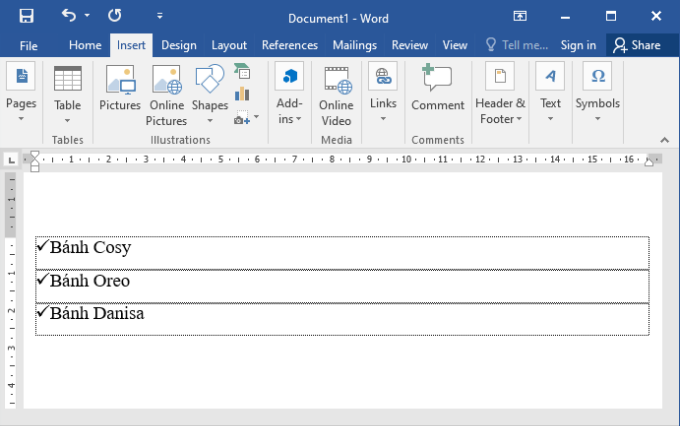Switch to the Design tab
This screenshot has width=682, height=426.
coord(179,45)
